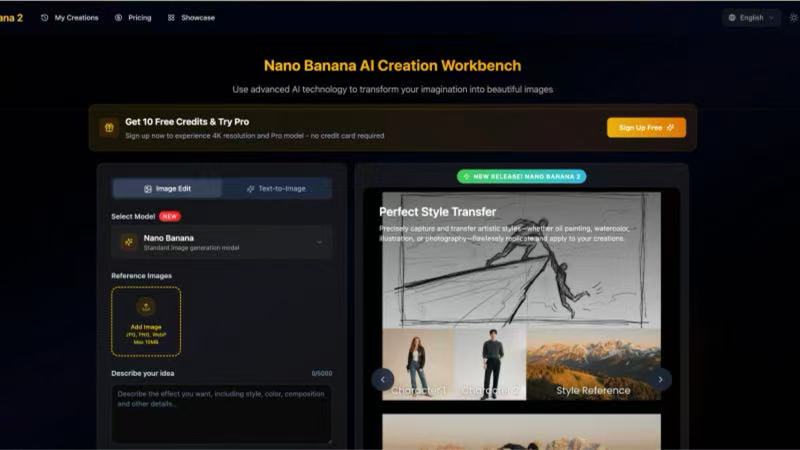The height and width of the screenshot is (450, 800).
Task: Advance to the next carousel slide
Action: (x=660, y=379)
